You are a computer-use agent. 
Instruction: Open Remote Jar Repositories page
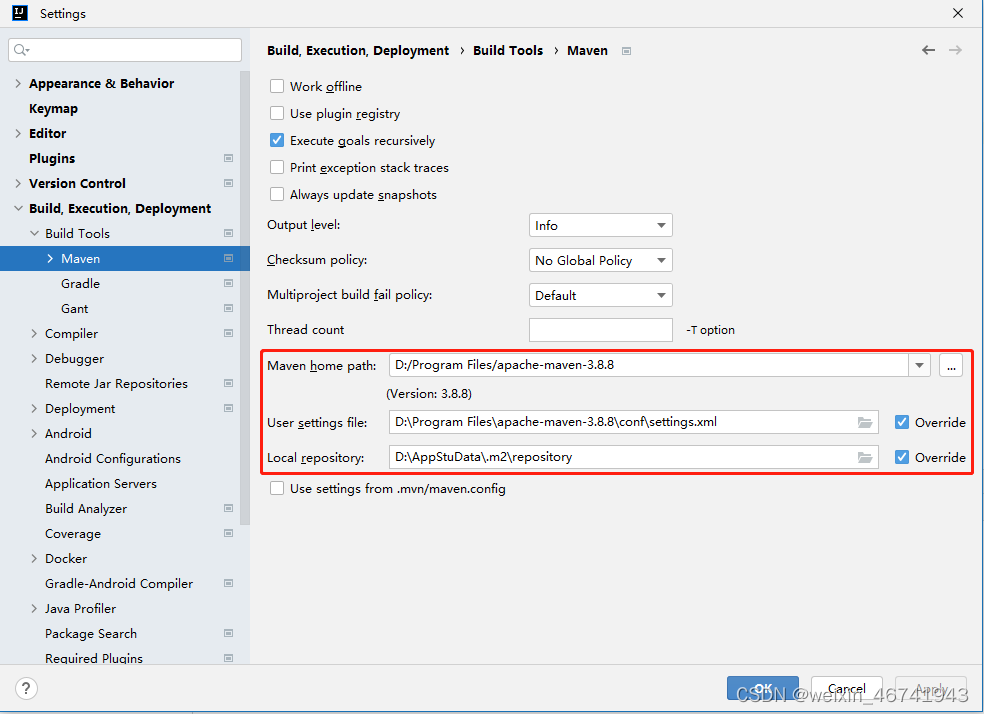(117, 383)
